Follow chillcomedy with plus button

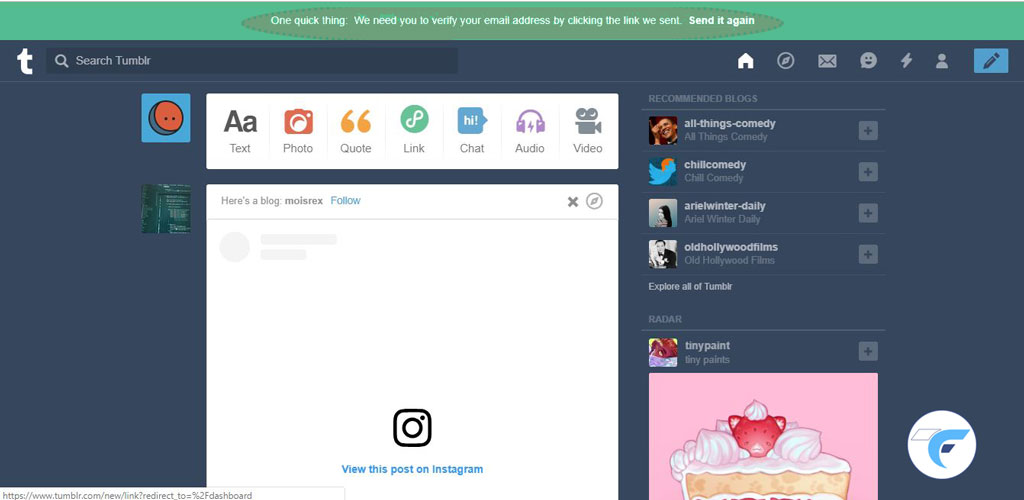[868, 172]
